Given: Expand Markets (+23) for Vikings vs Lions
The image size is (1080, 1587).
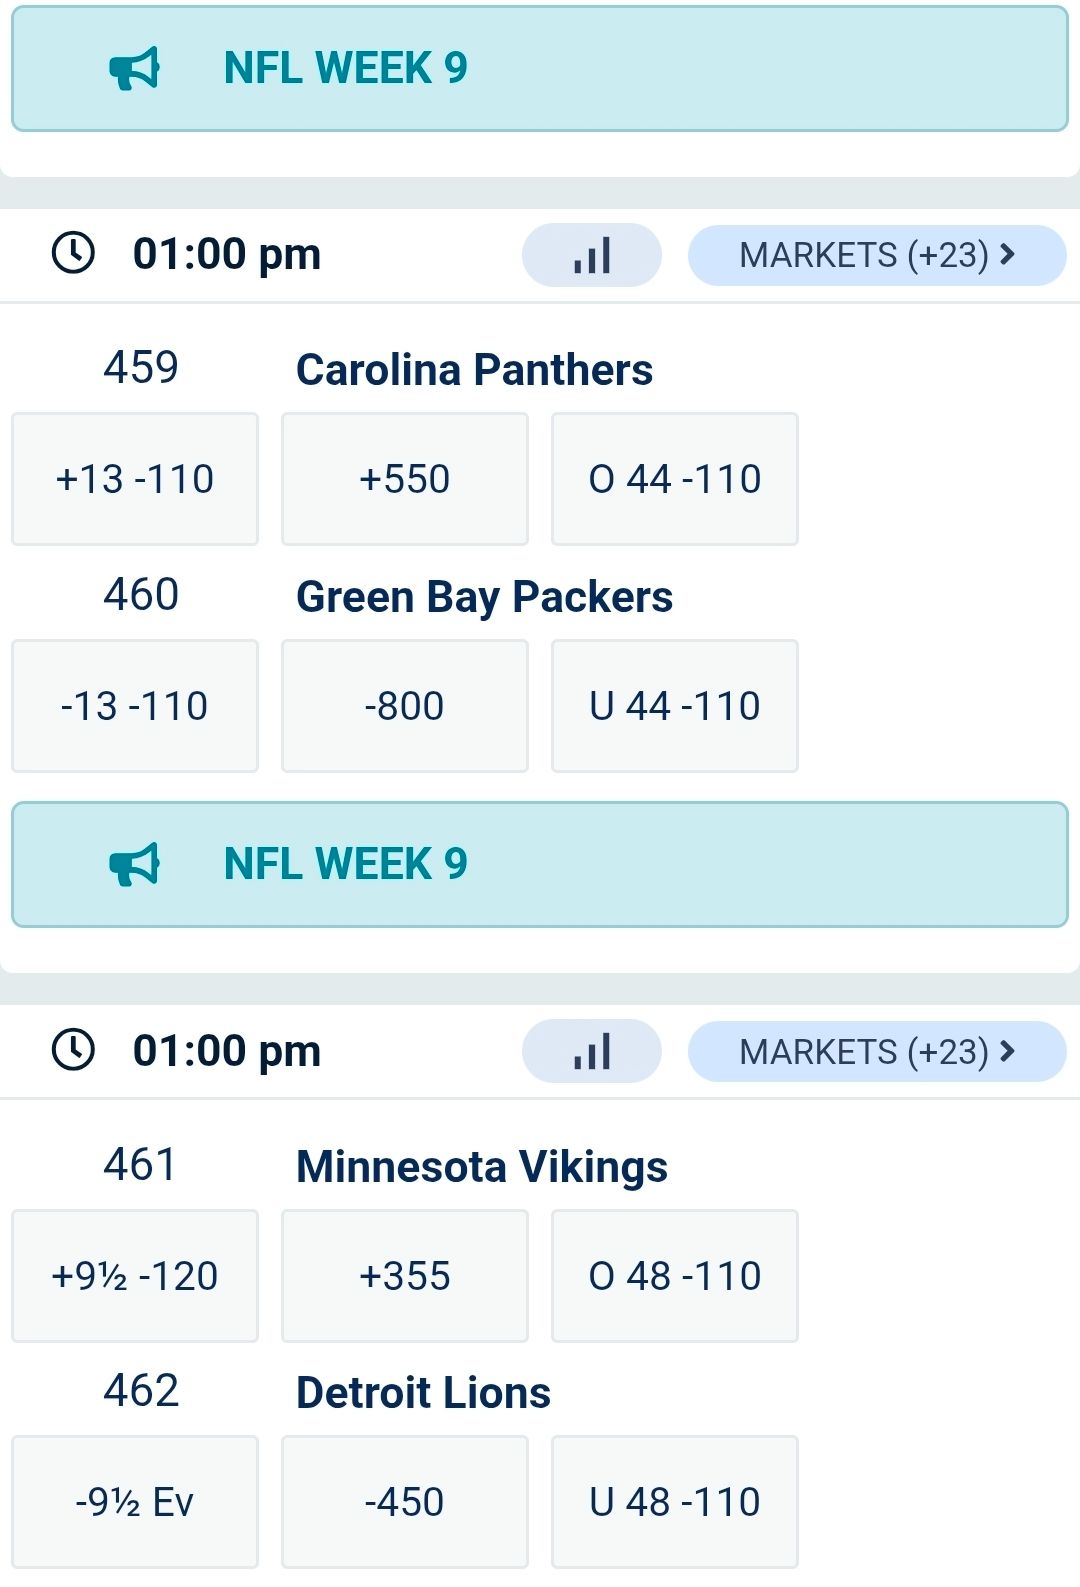Looking at the screenshot, I should click(x=876, y=1051).
